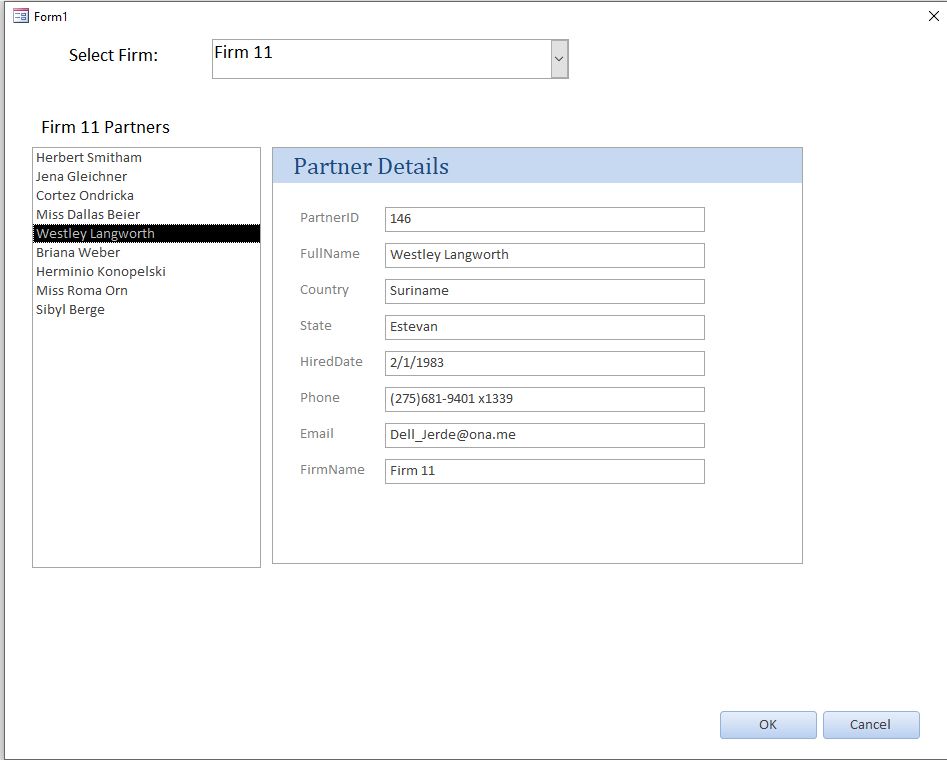Click the Firm 11 Partners heading
This screenshot has height=760, width=947.
tap(106, 127)
